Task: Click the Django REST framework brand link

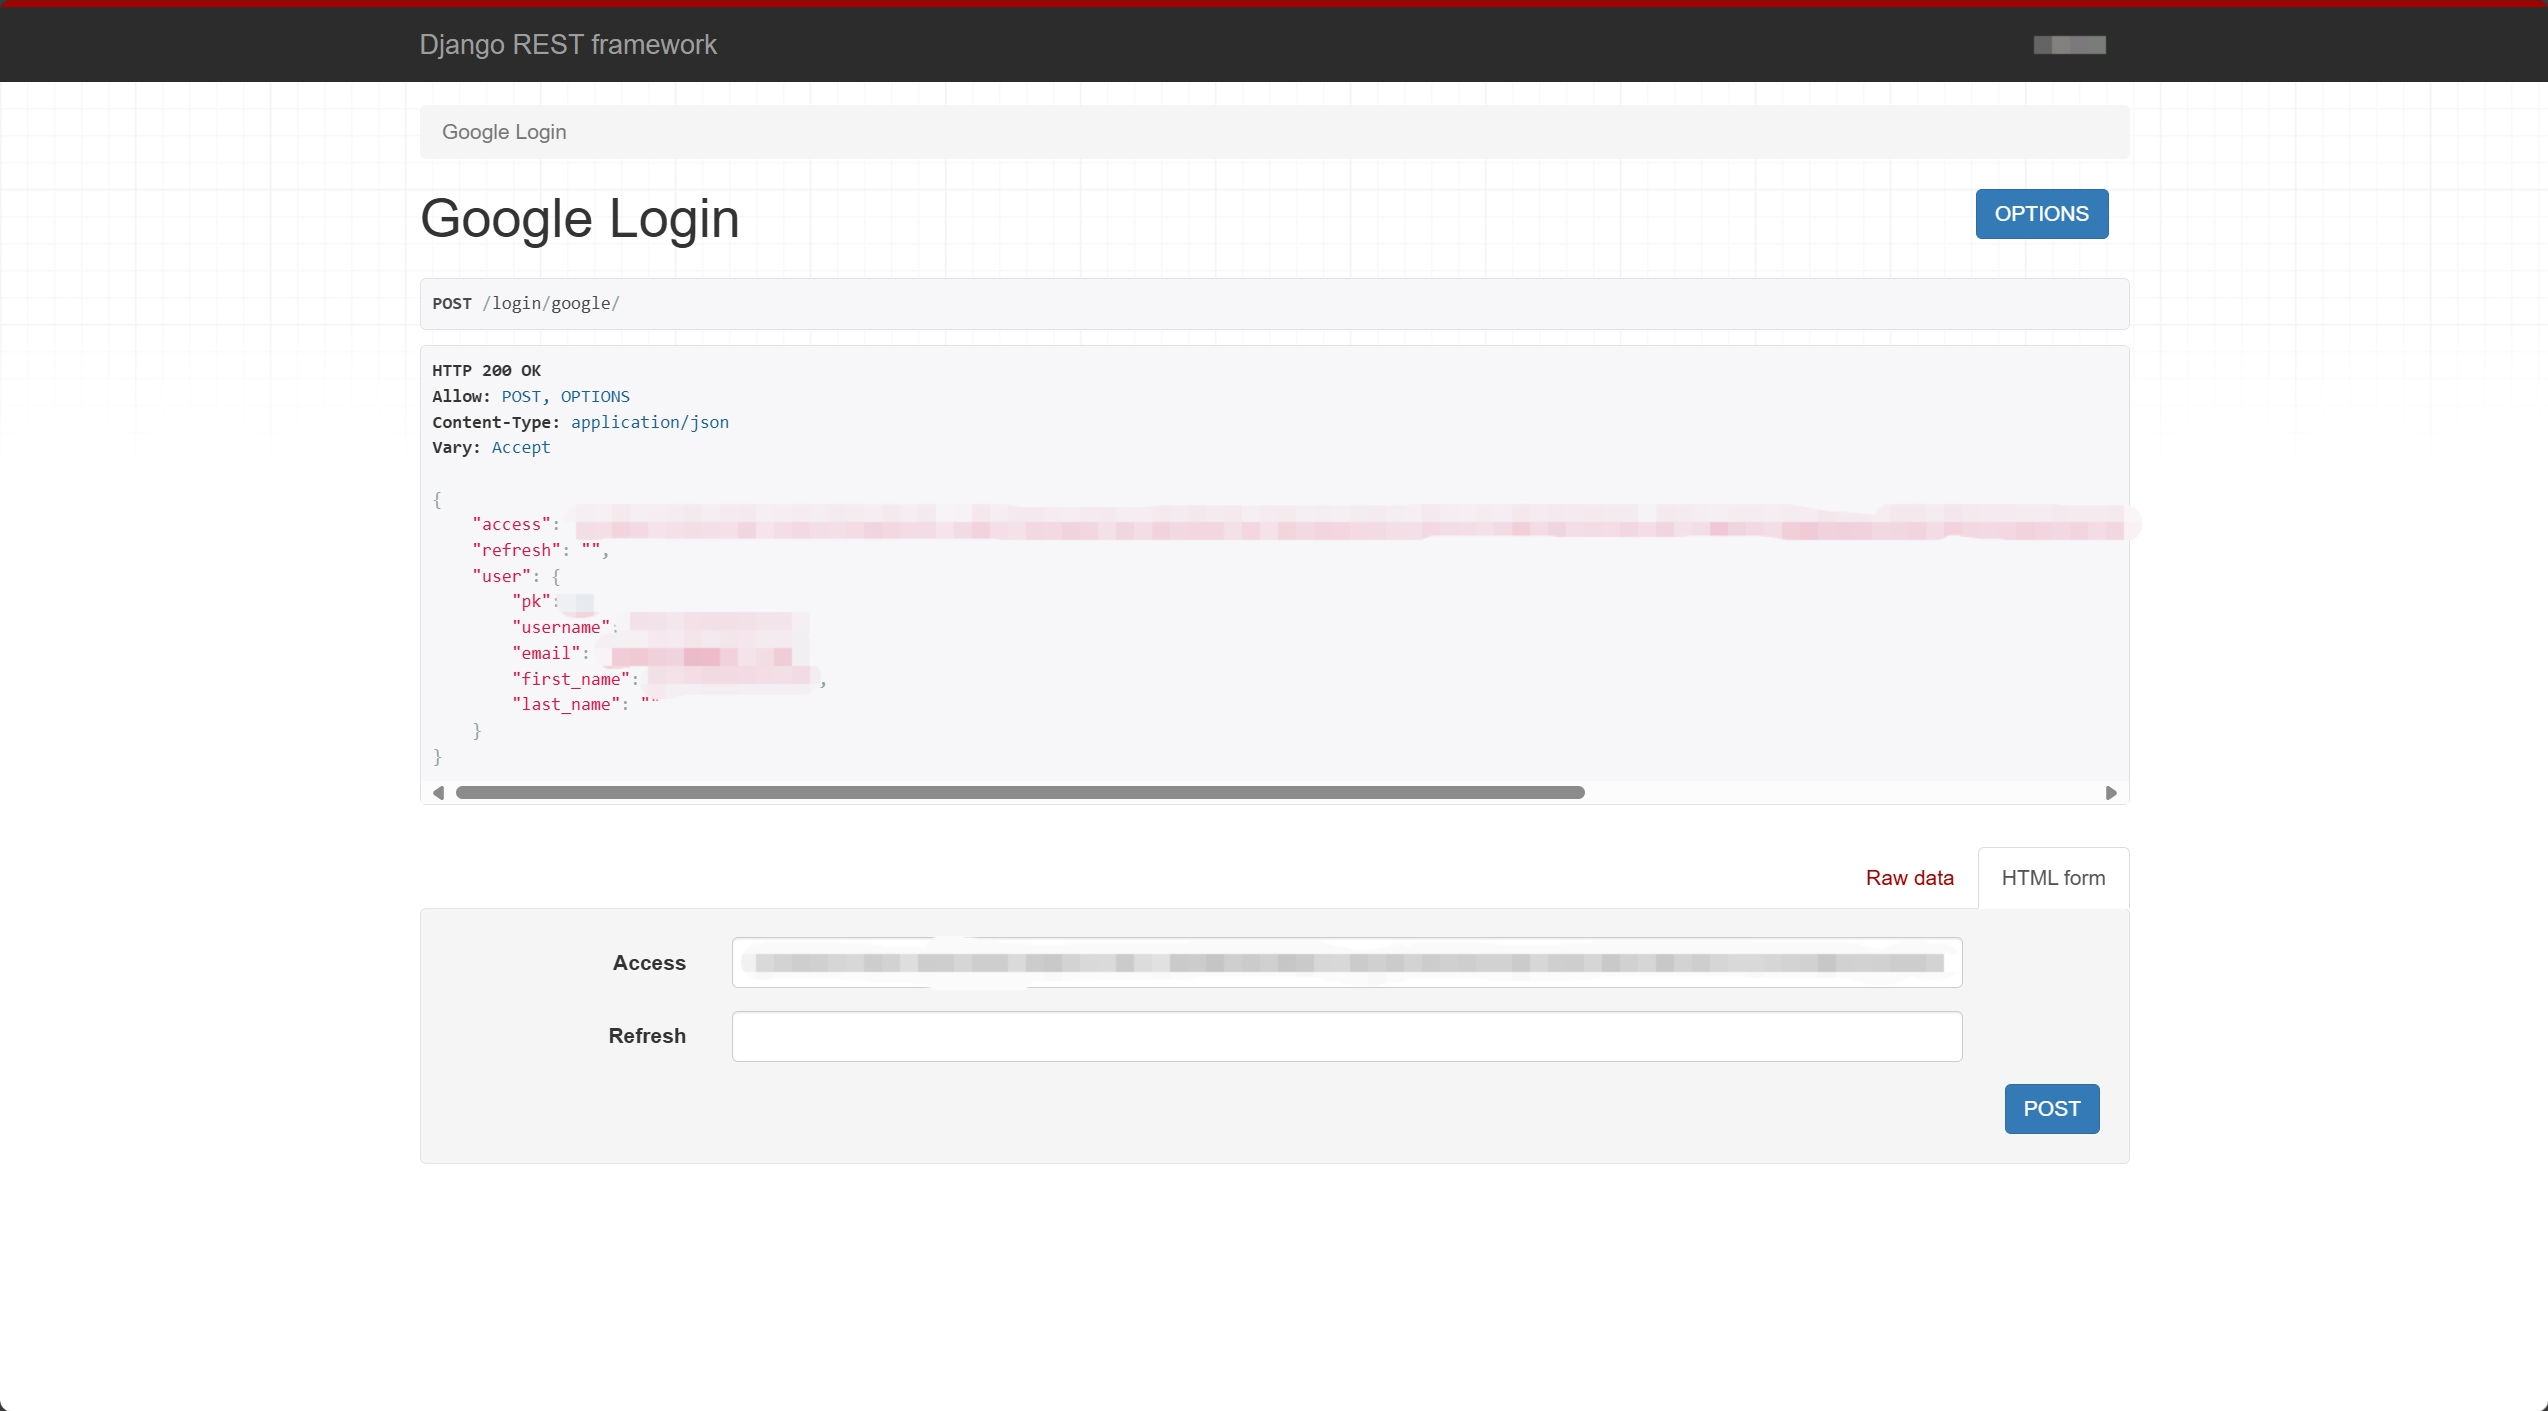Action: (567, 45)
